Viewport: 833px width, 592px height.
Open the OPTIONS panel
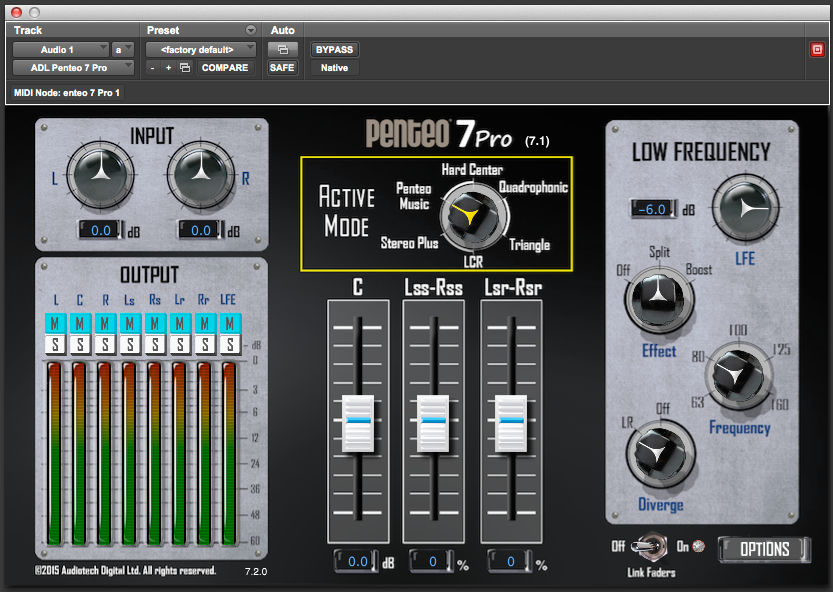pyautogui.click(x=764, y=549)
